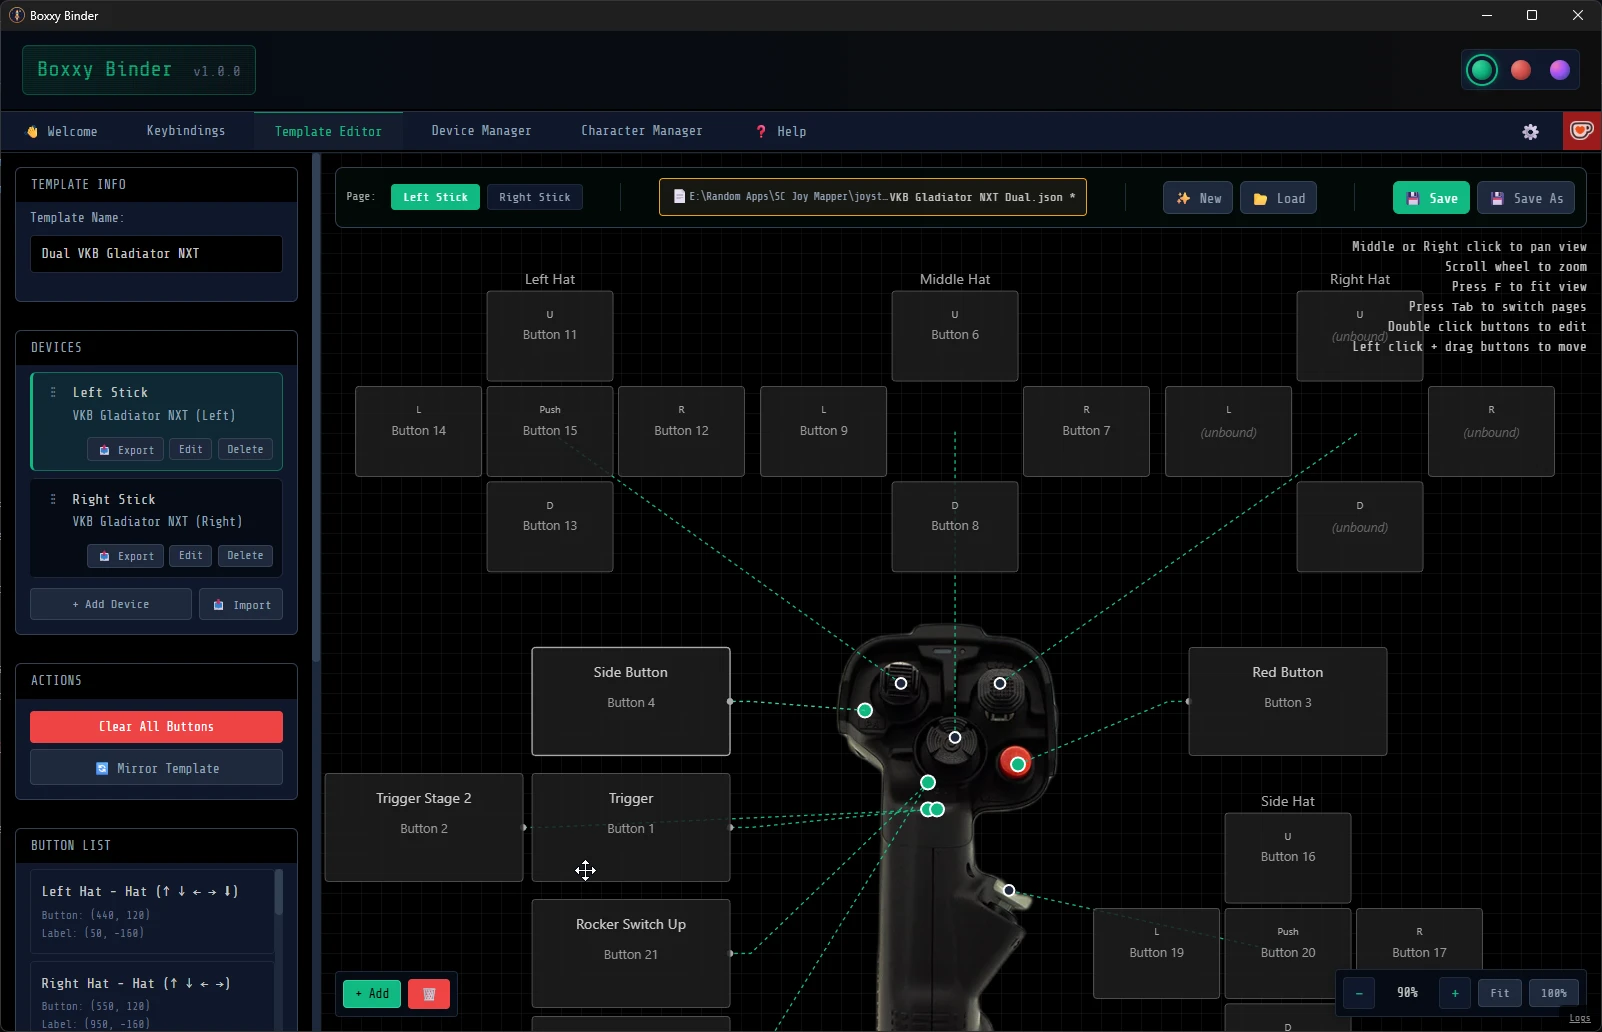Viewport: 1602px width, 1032px height.
Task: Click the Mirror Template button
Action: 156,768
